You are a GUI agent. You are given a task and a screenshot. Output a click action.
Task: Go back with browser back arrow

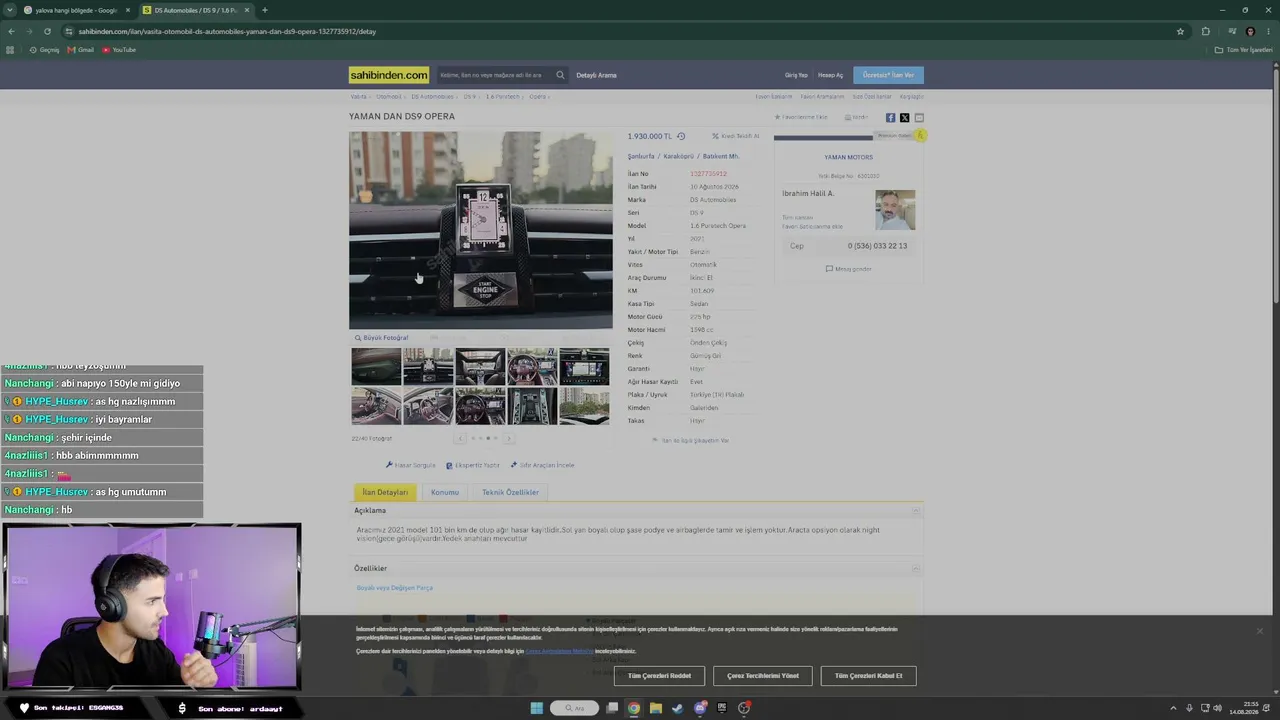pyautogui.click(x=11, y=31)
